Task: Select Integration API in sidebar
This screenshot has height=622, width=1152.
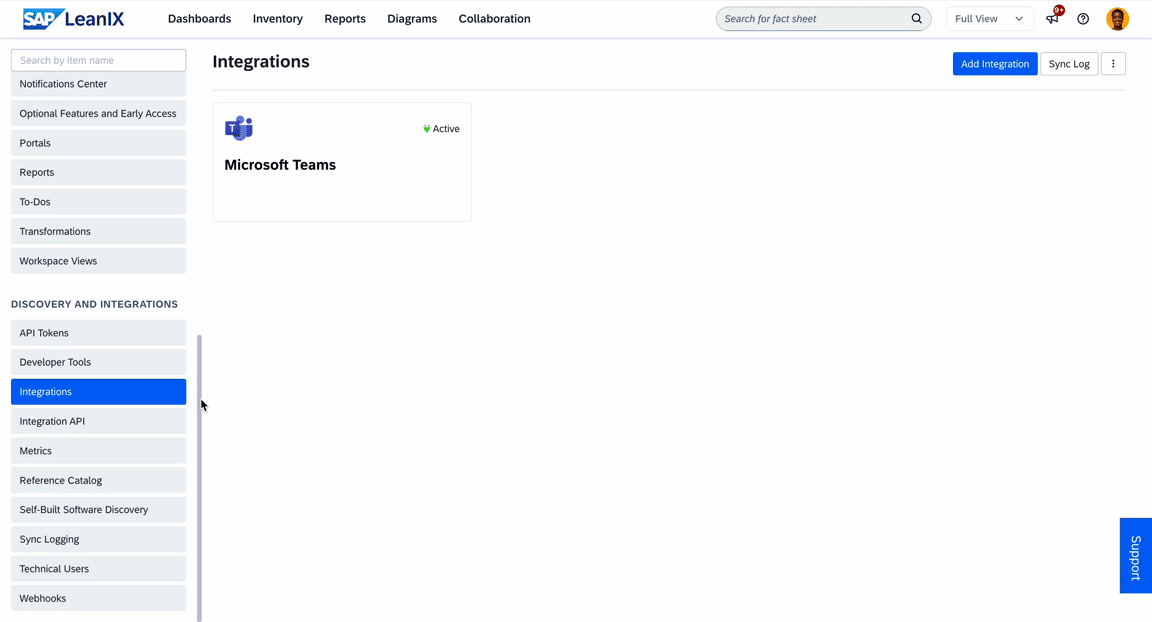Action: coord(98,421)
